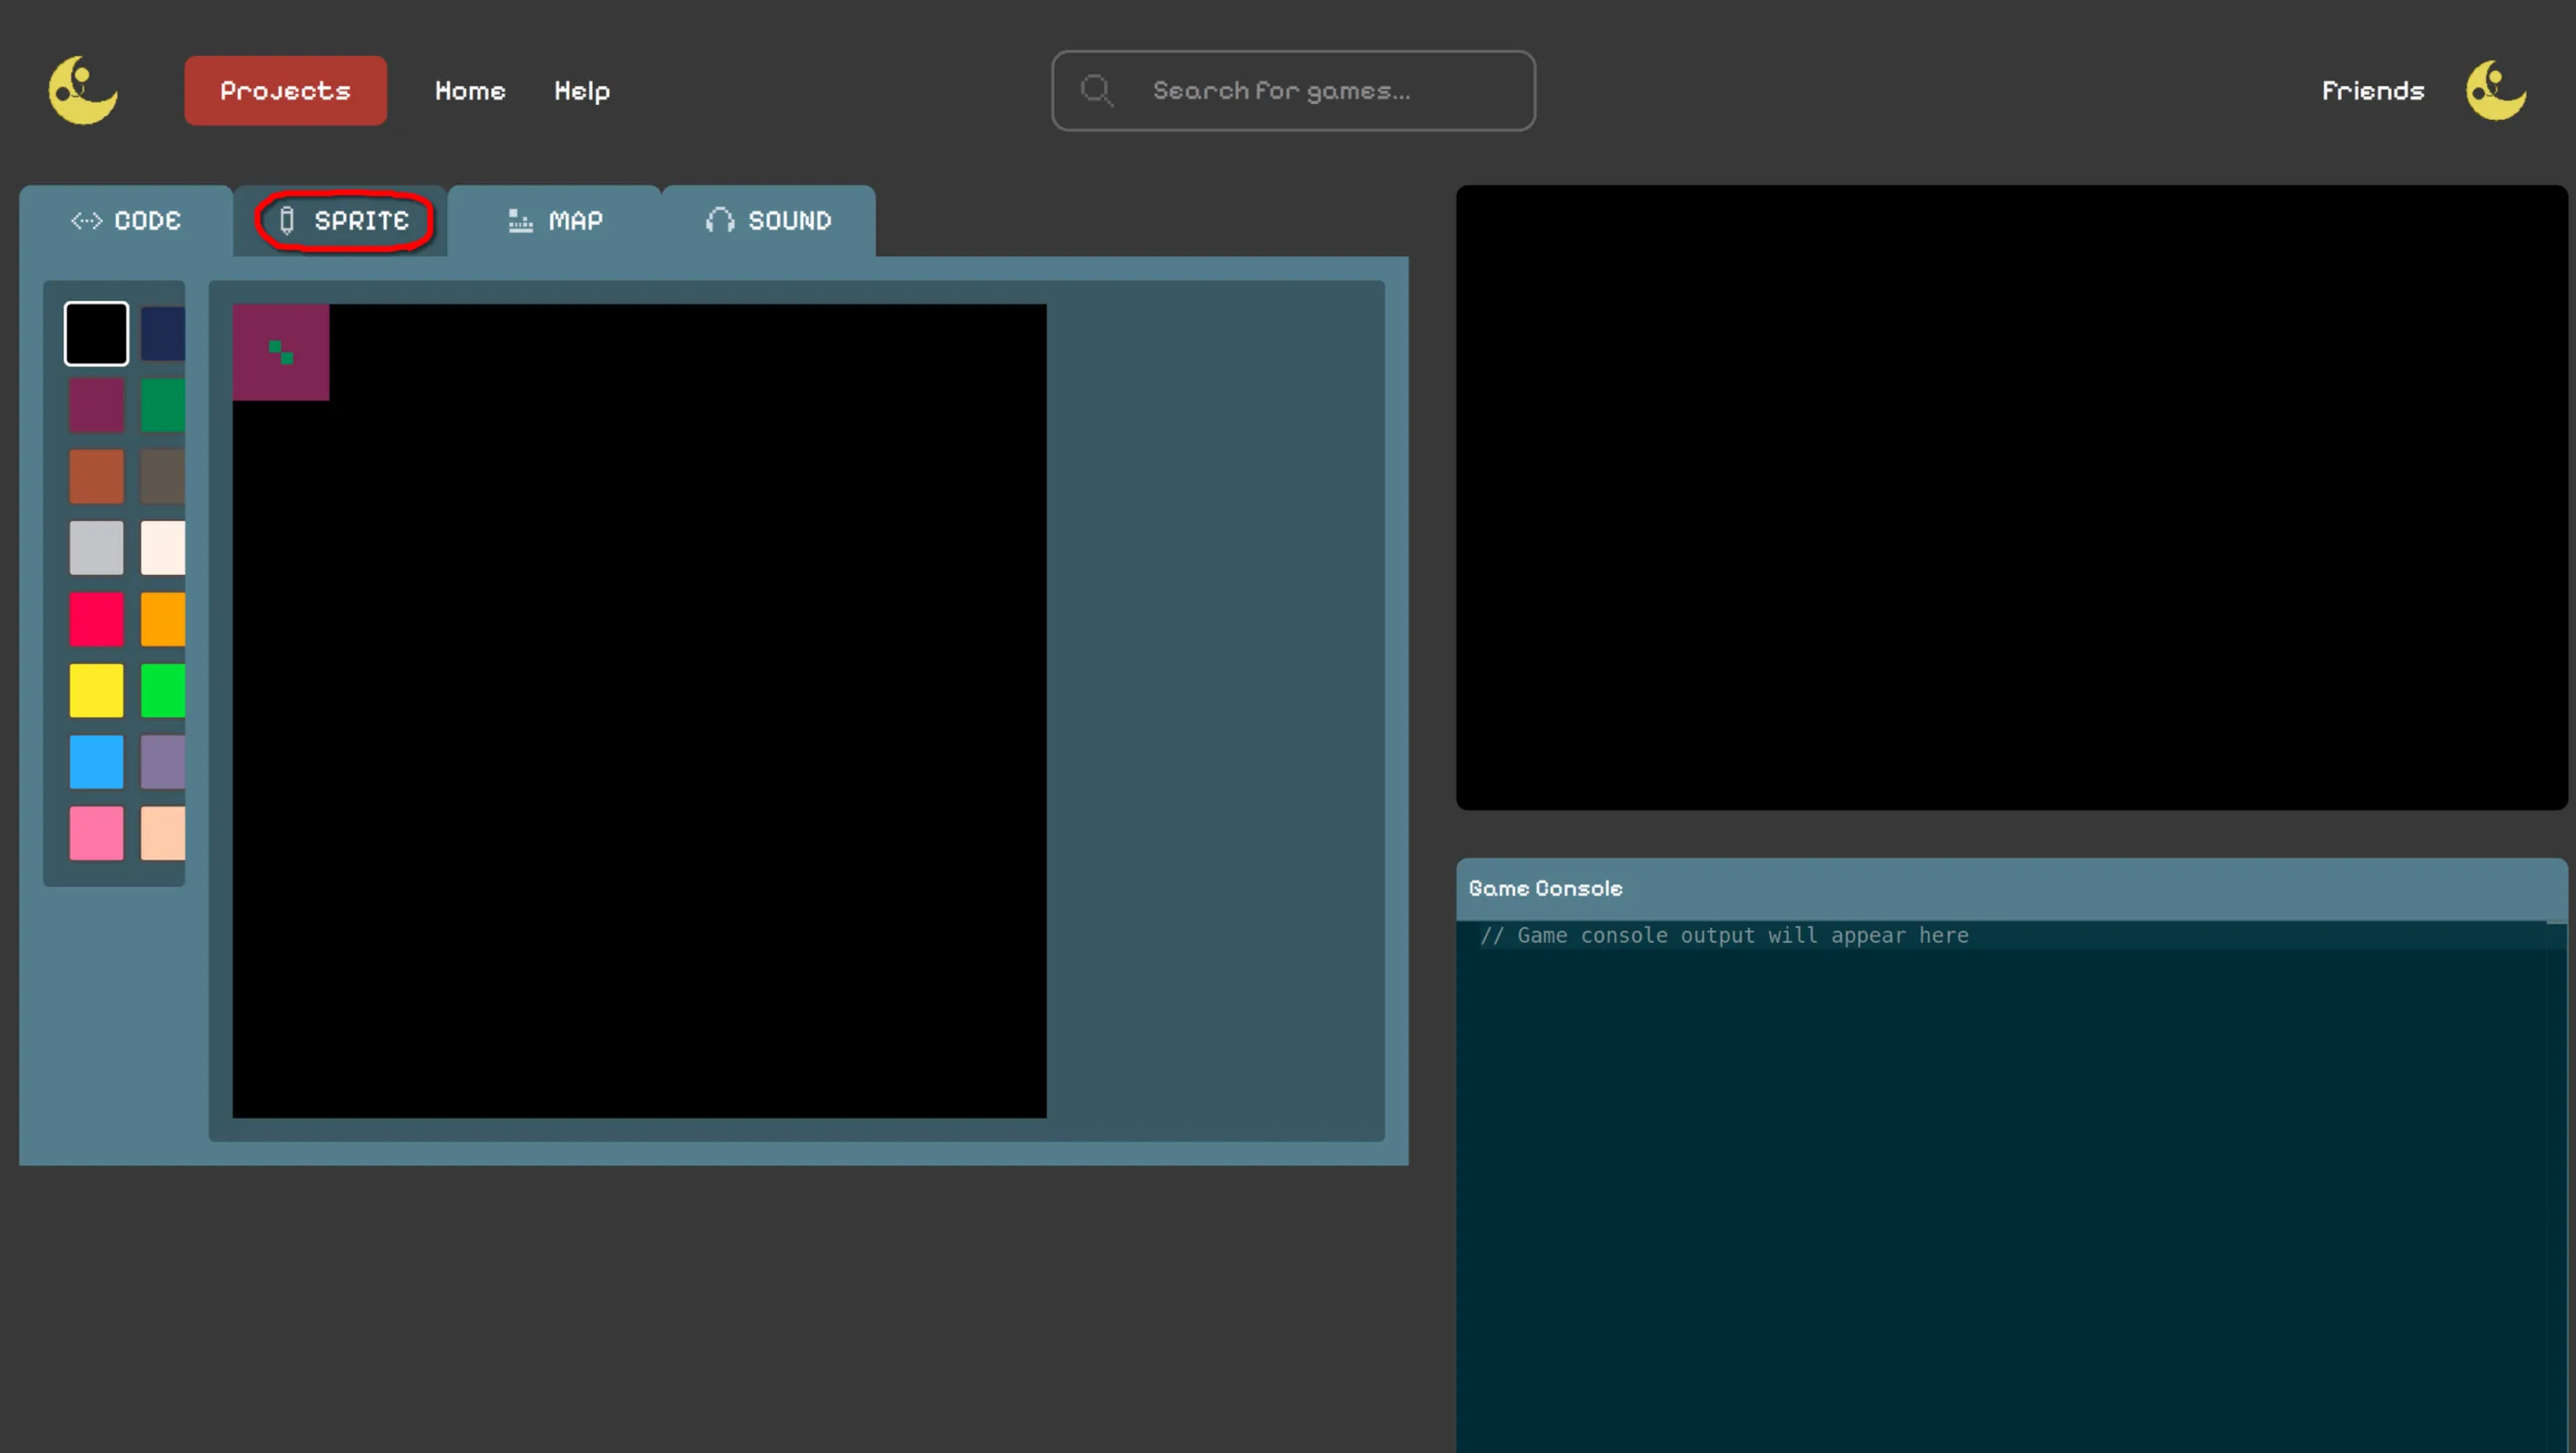Select the brown color swatch

(96, 476)
